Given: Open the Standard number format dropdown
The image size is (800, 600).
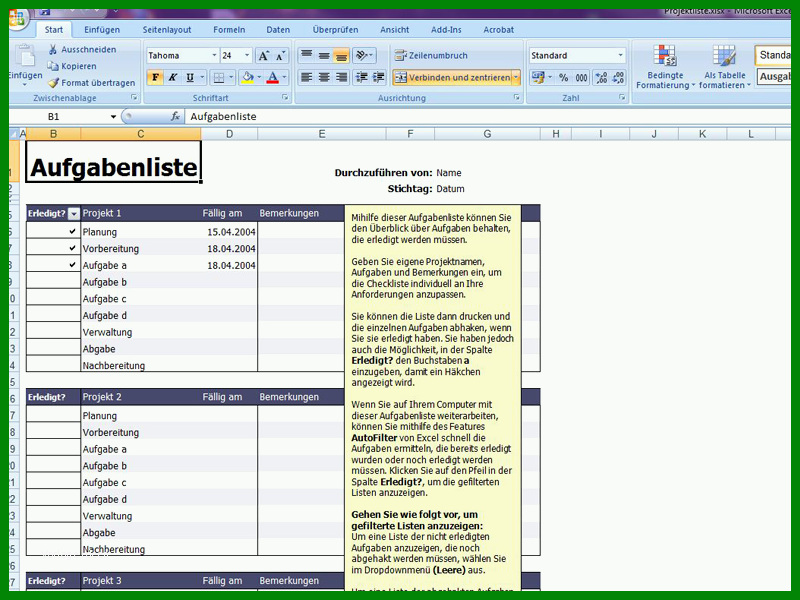Looking at the screenshot, I should 620,55.
